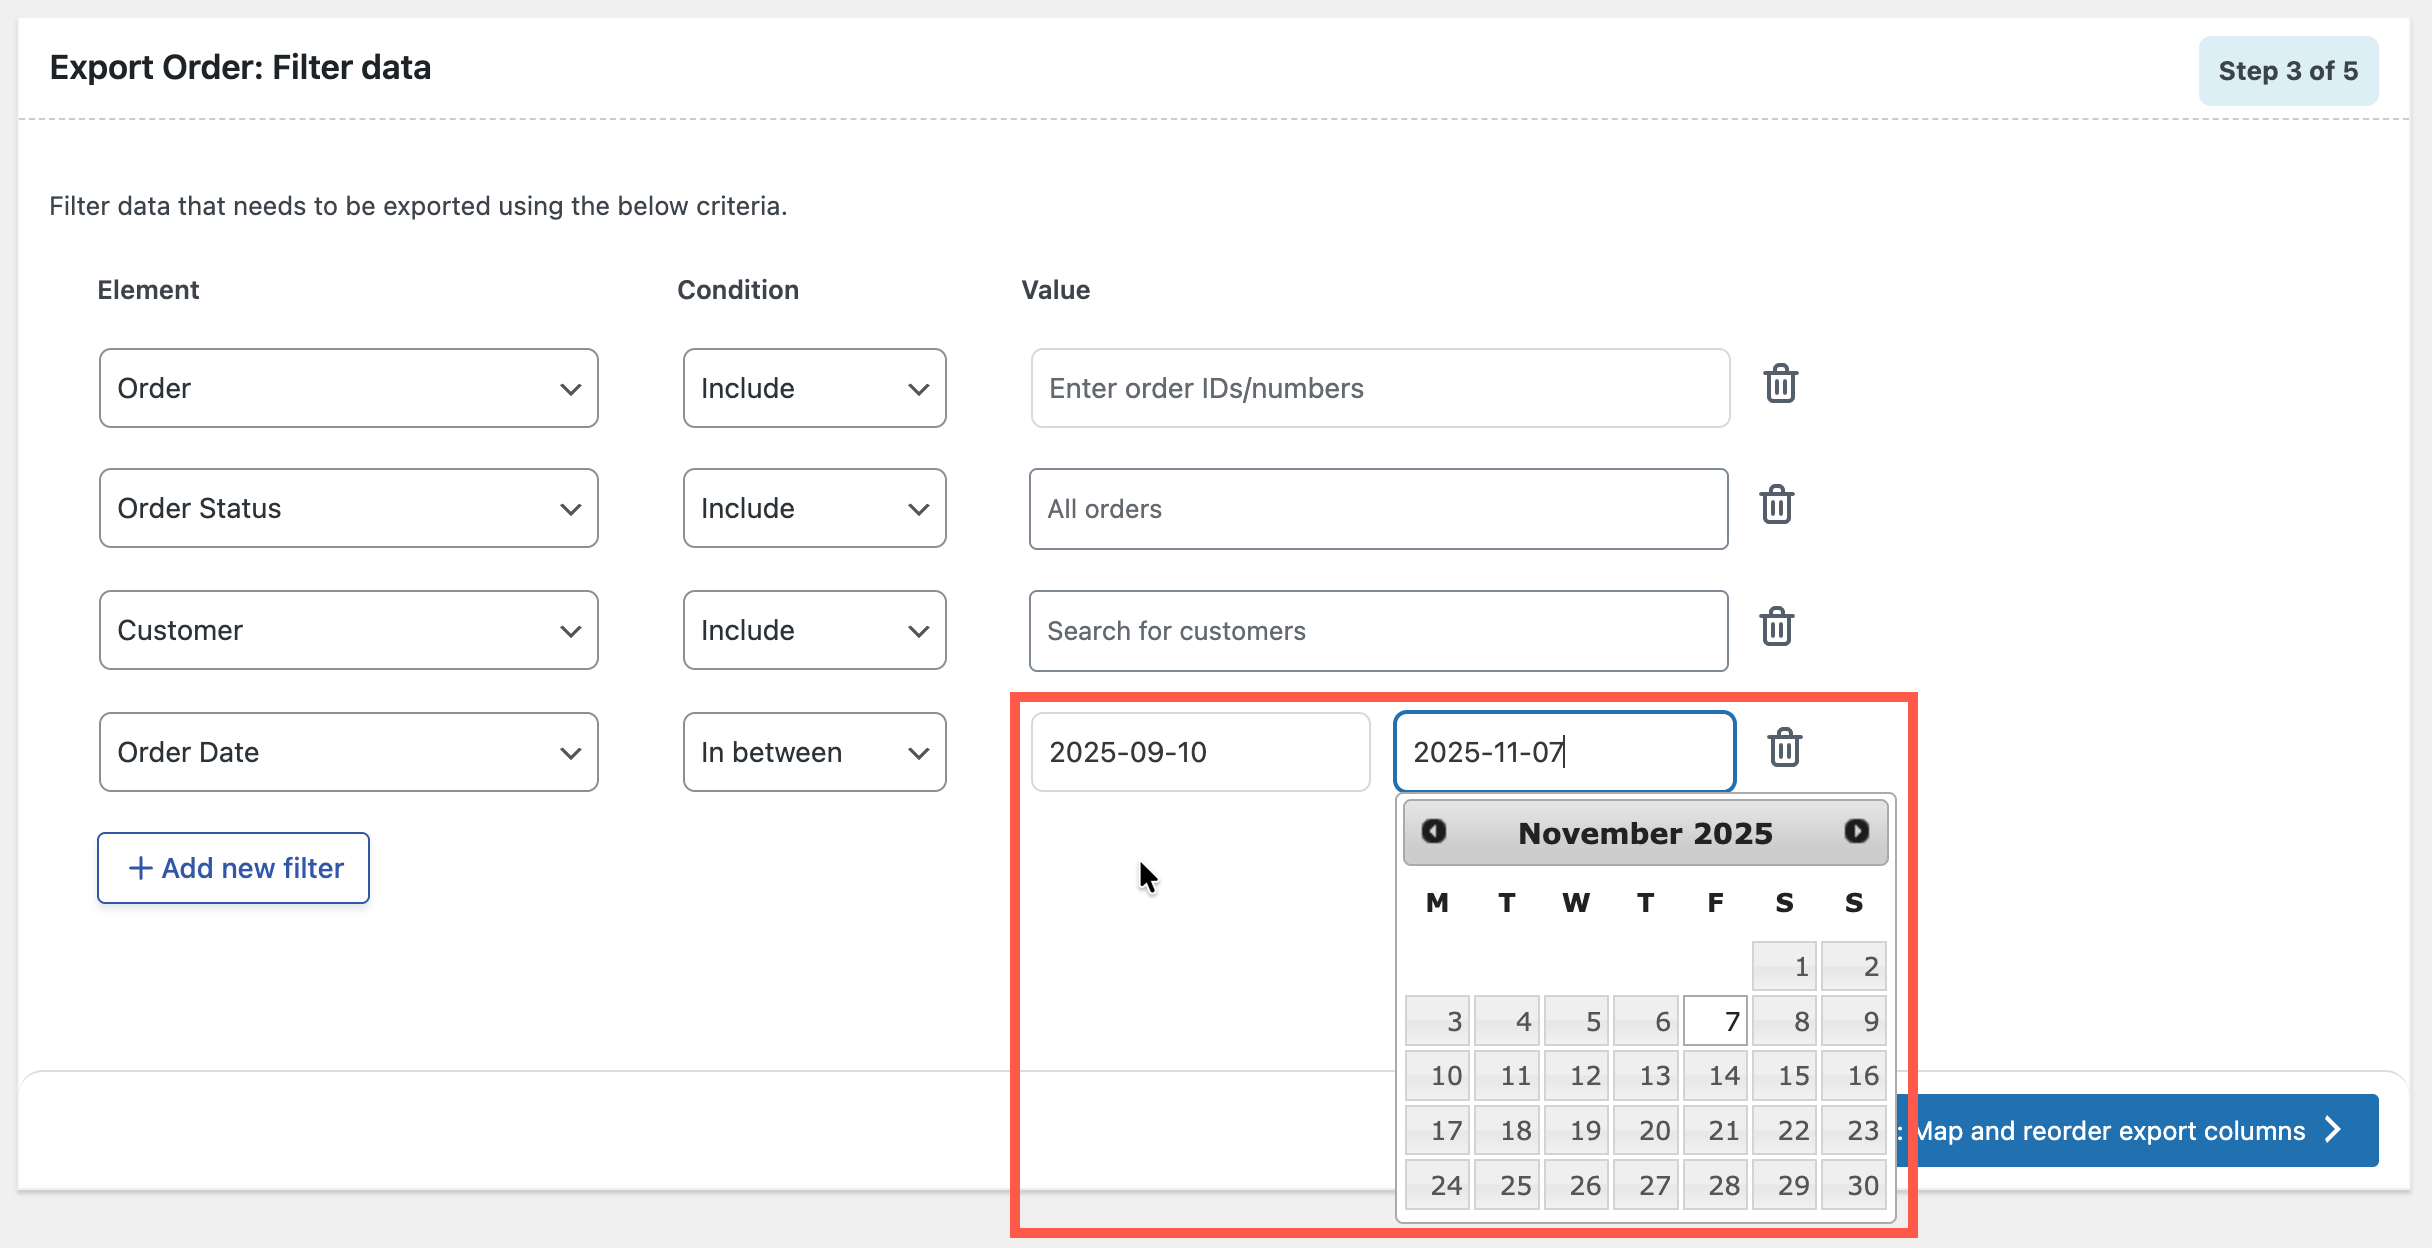Click the chevron on the export columns button
This screenshot has height=1248, width=2432.
pos(2333,1130)
